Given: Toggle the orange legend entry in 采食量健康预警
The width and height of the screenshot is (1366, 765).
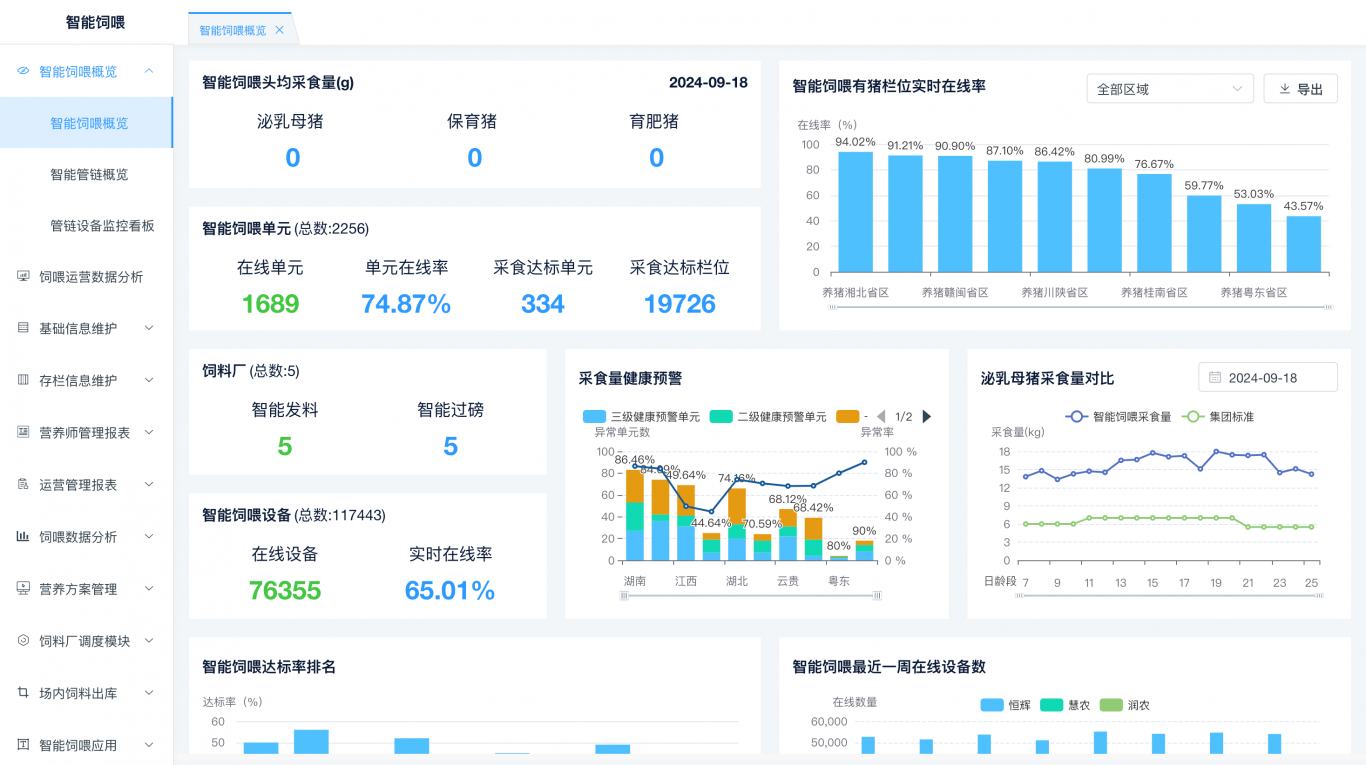Looking at the screenshot, I should [852, 416].
